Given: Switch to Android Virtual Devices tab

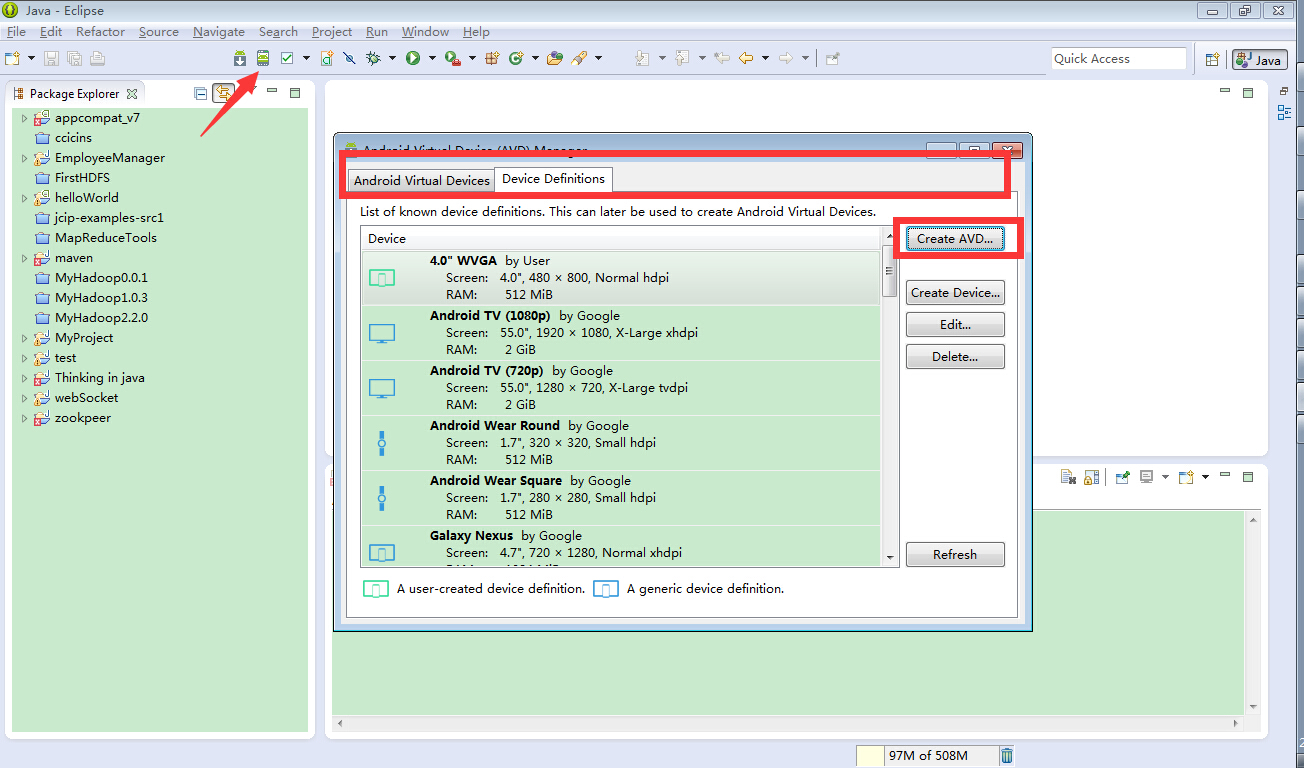Looking at the screenshot, I should (x=422, y=181).
